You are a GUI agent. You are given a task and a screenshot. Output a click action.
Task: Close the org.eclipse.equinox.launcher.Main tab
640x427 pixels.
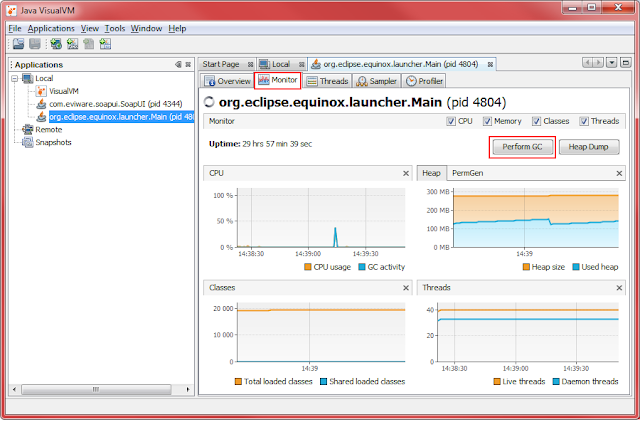point(490,64)
